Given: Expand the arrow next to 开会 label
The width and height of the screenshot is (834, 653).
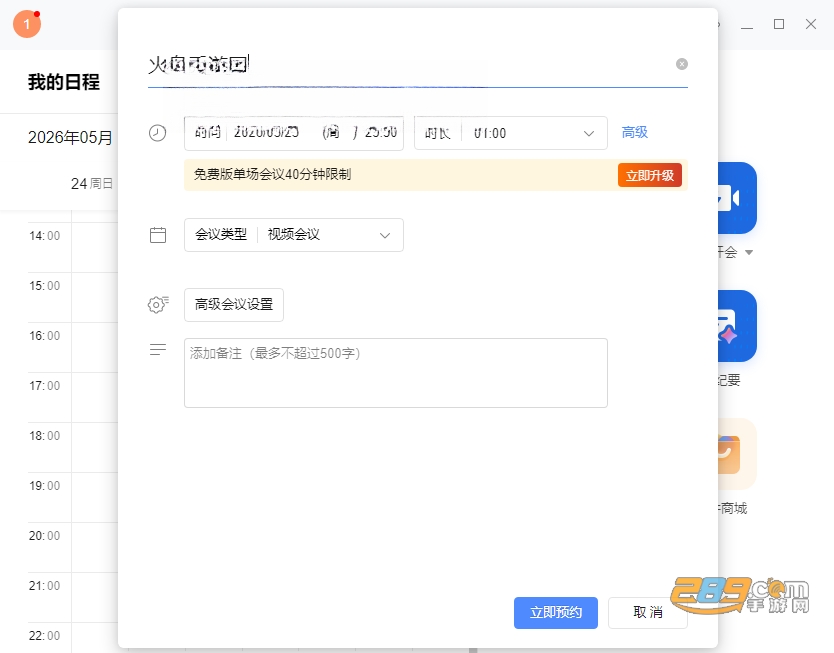Looking at the screenshot, I should (x=749, y=253).
